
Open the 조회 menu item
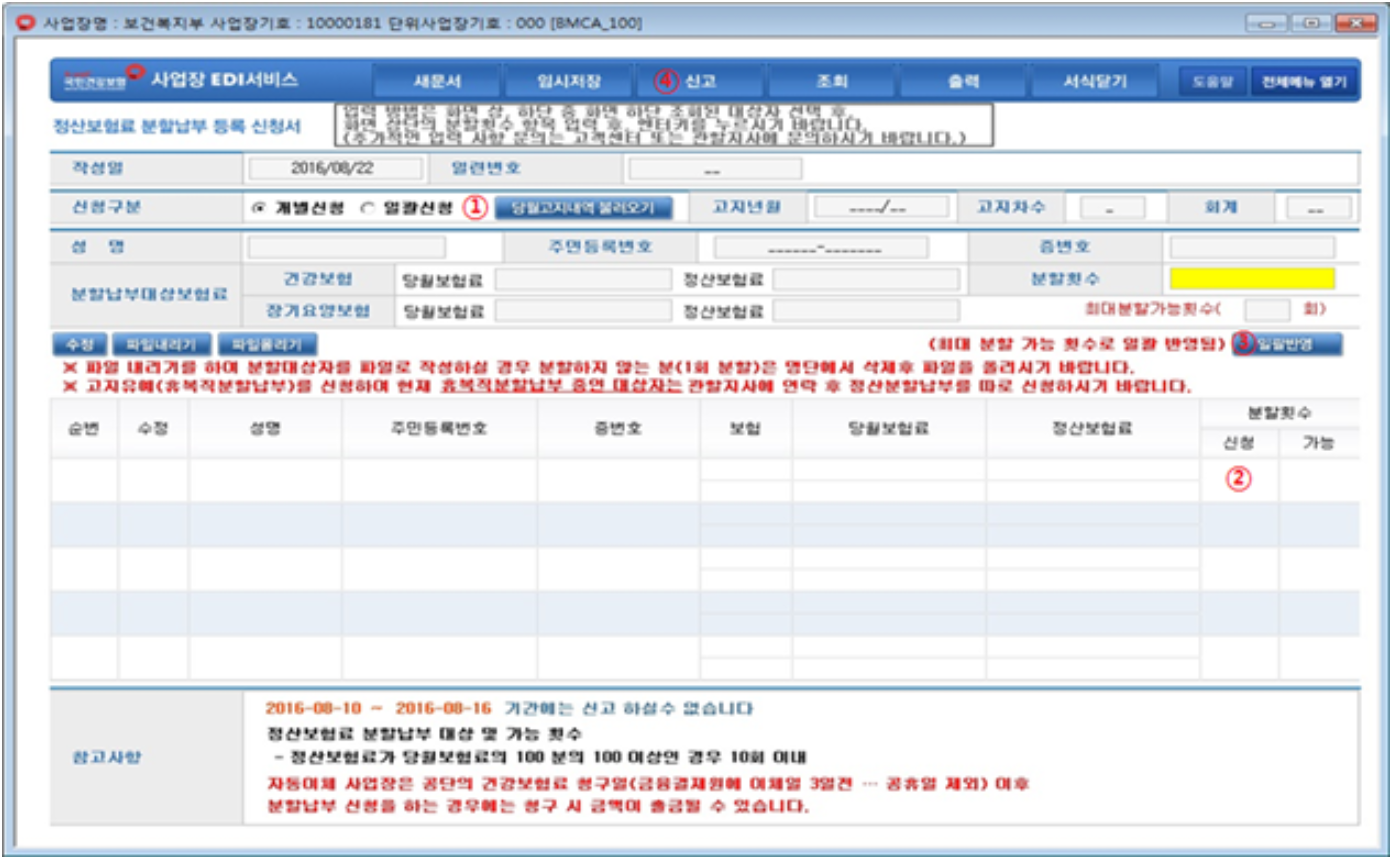pyautogui.click(x=831, y=81)
